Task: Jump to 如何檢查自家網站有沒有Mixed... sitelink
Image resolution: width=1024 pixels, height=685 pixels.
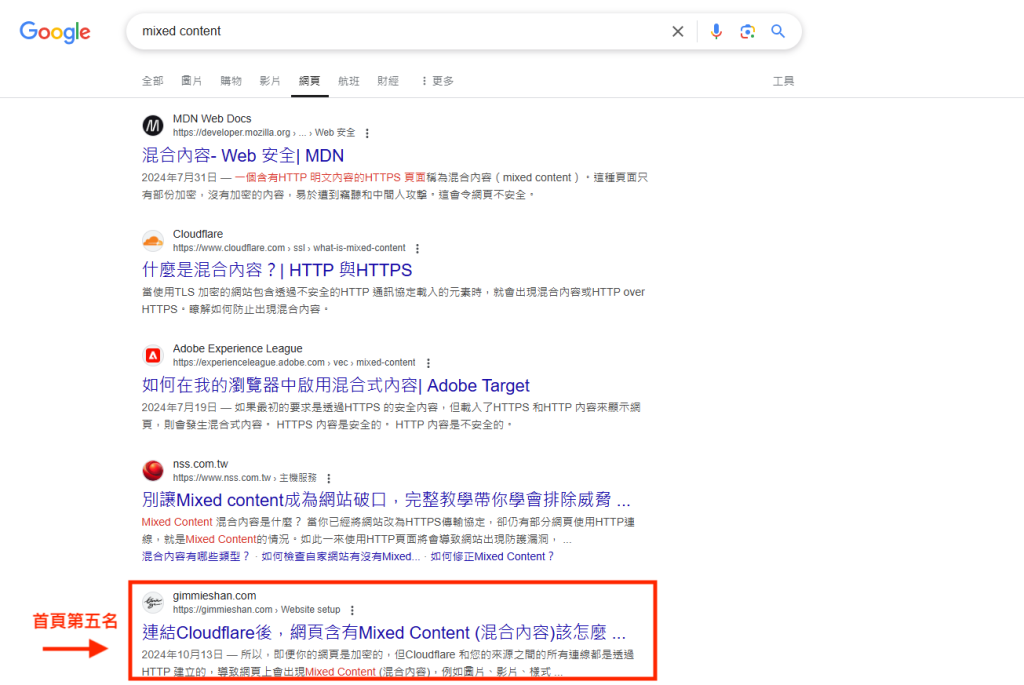Action: [x=340, y=556]
